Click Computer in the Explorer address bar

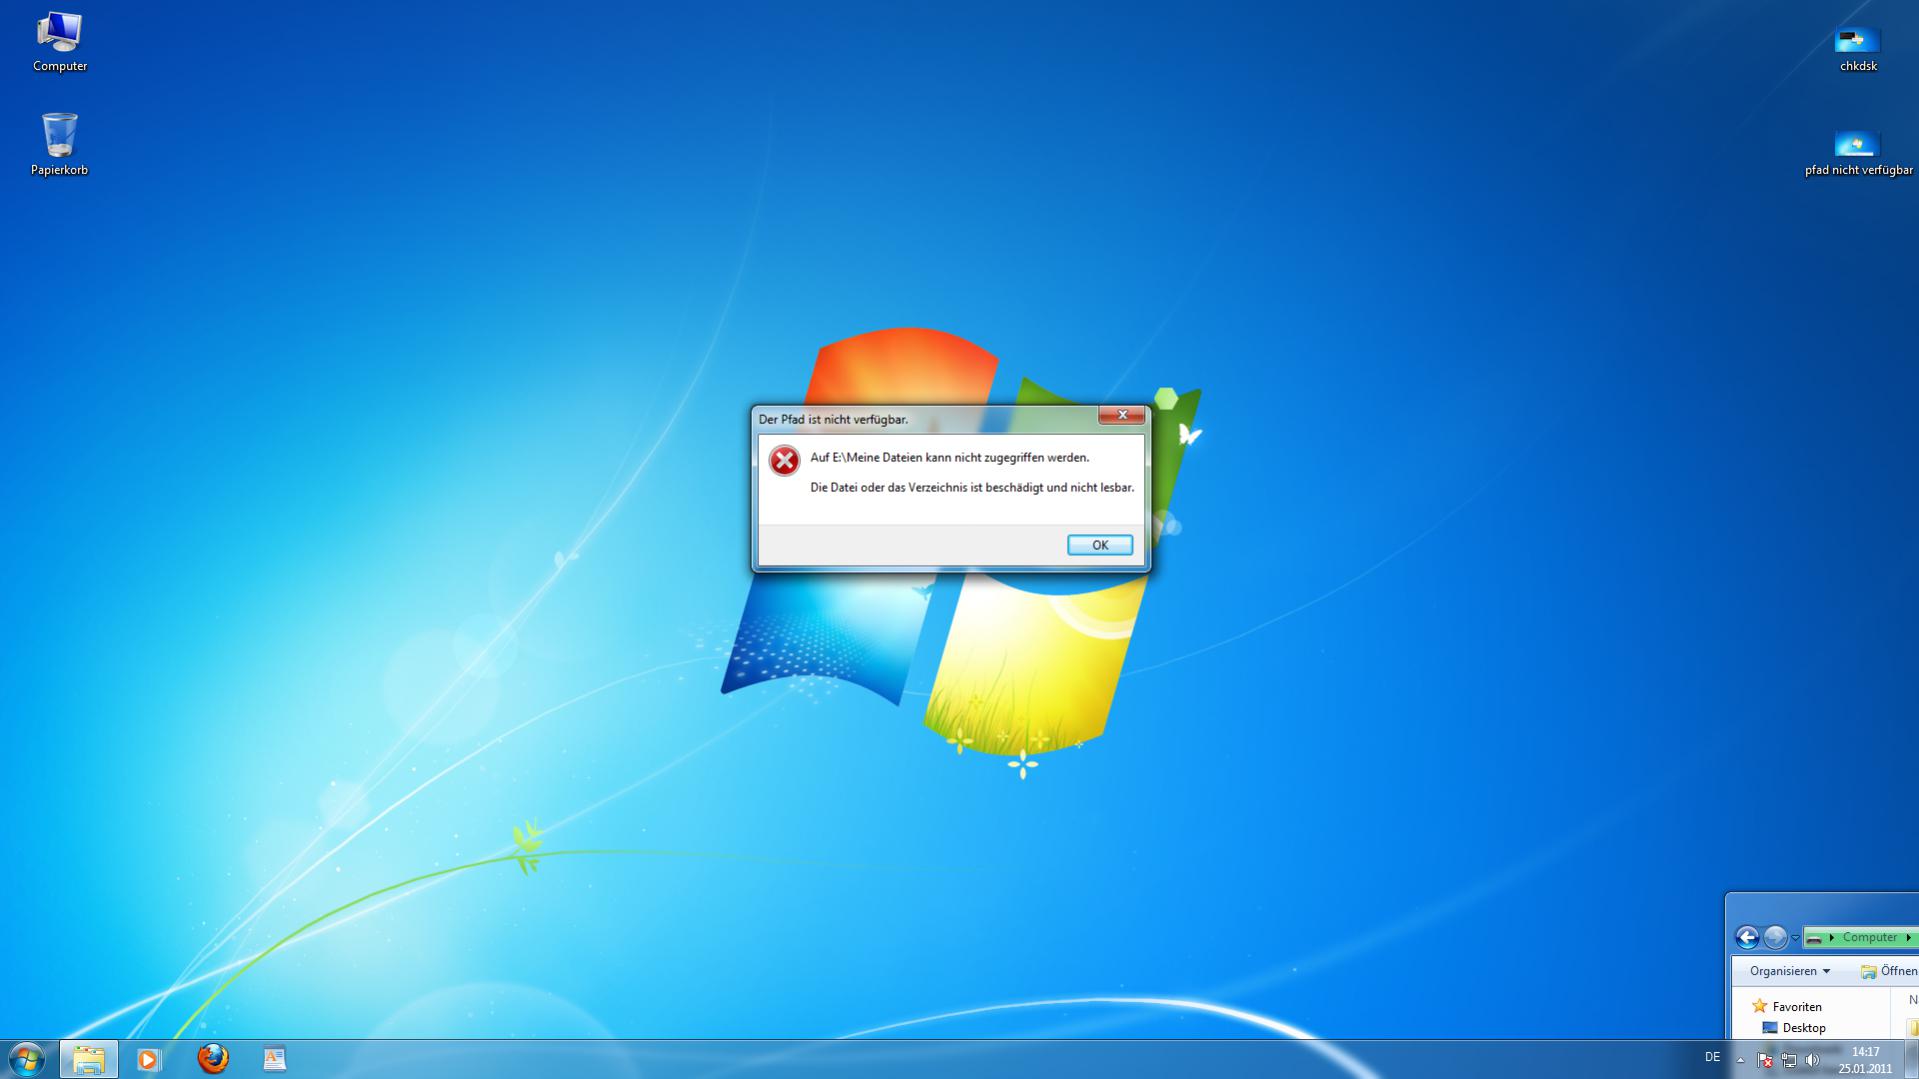pyautogui.click(x=1869, y=937)
